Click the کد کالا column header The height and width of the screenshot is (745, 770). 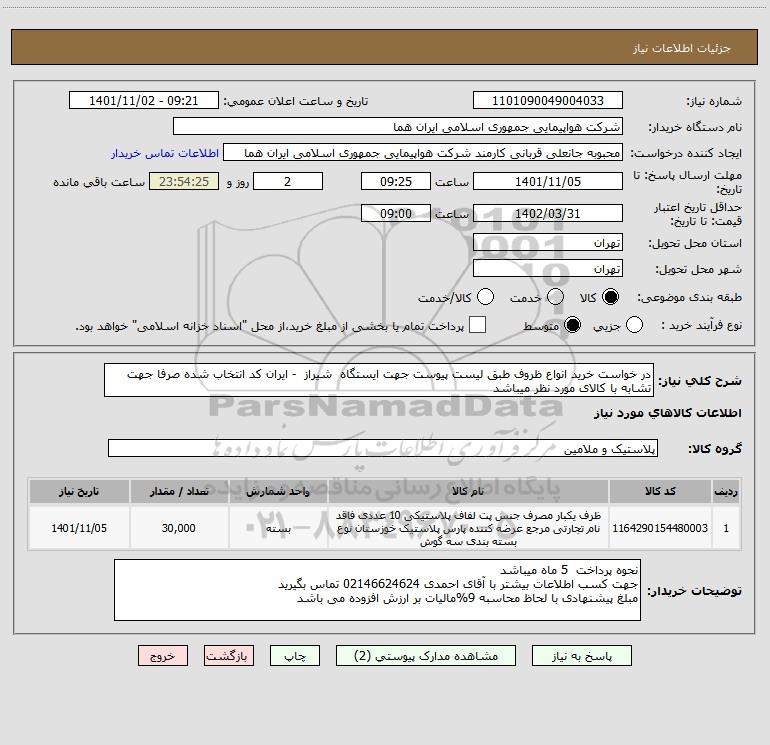[x=660, y=491]
